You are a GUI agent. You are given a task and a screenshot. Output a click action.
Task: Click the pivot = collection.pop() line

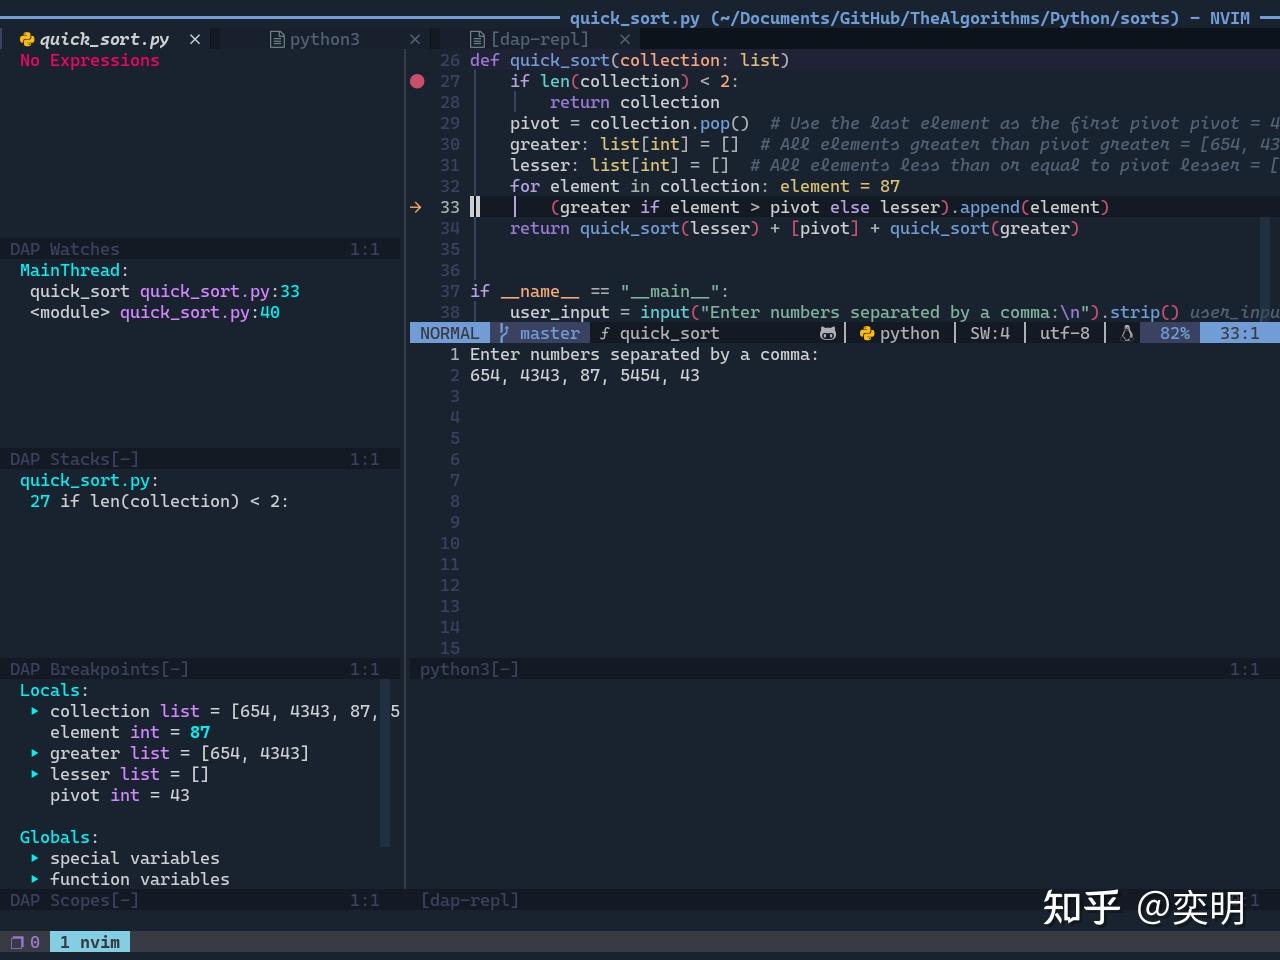[x=630, y=123]
